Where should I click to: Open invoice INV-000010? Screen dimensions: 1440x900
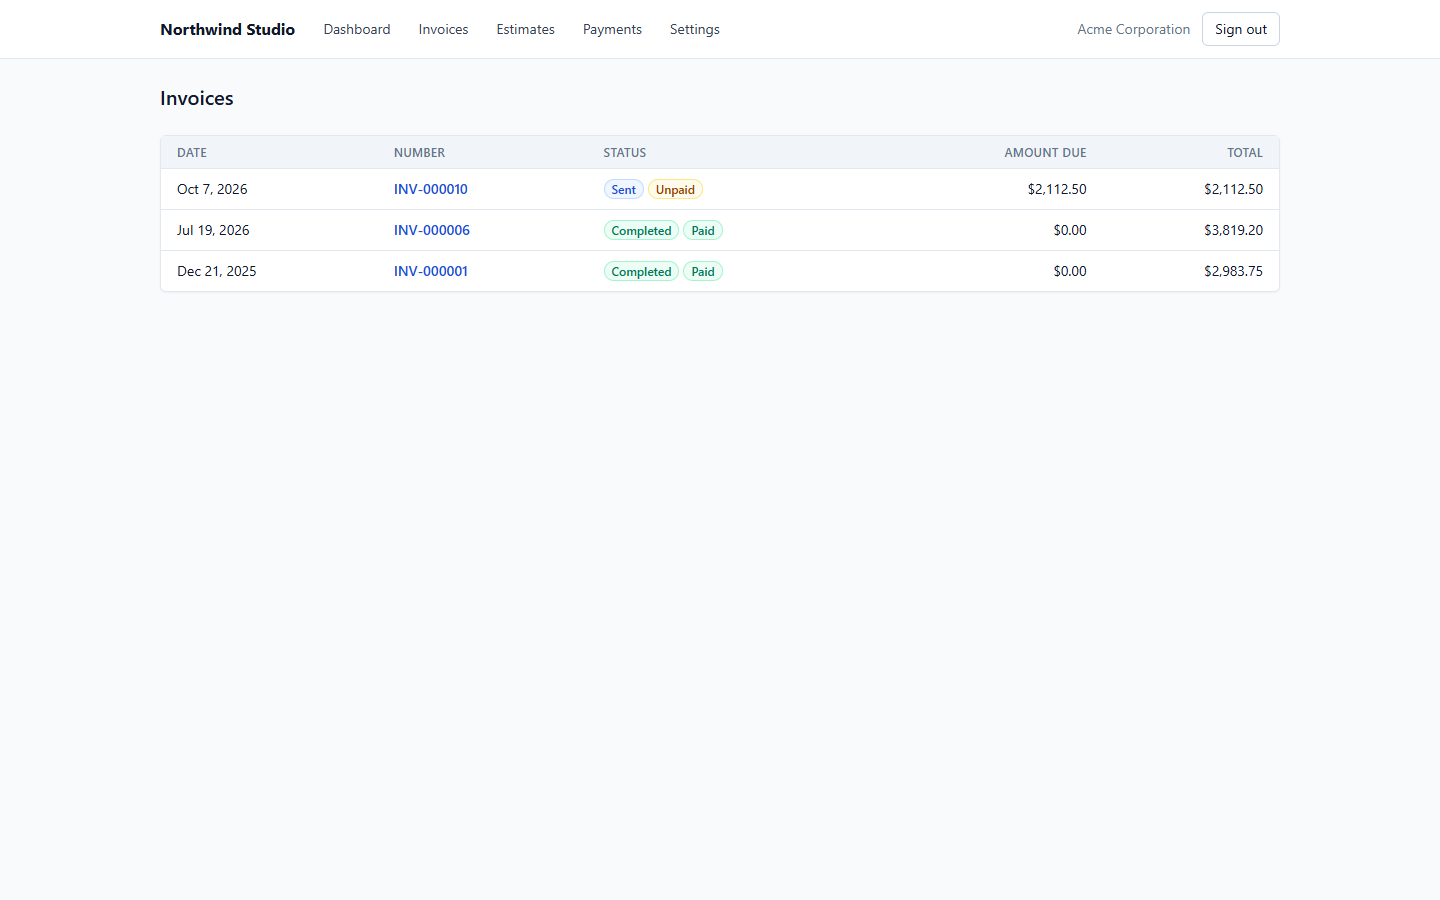tap(431, 189)
